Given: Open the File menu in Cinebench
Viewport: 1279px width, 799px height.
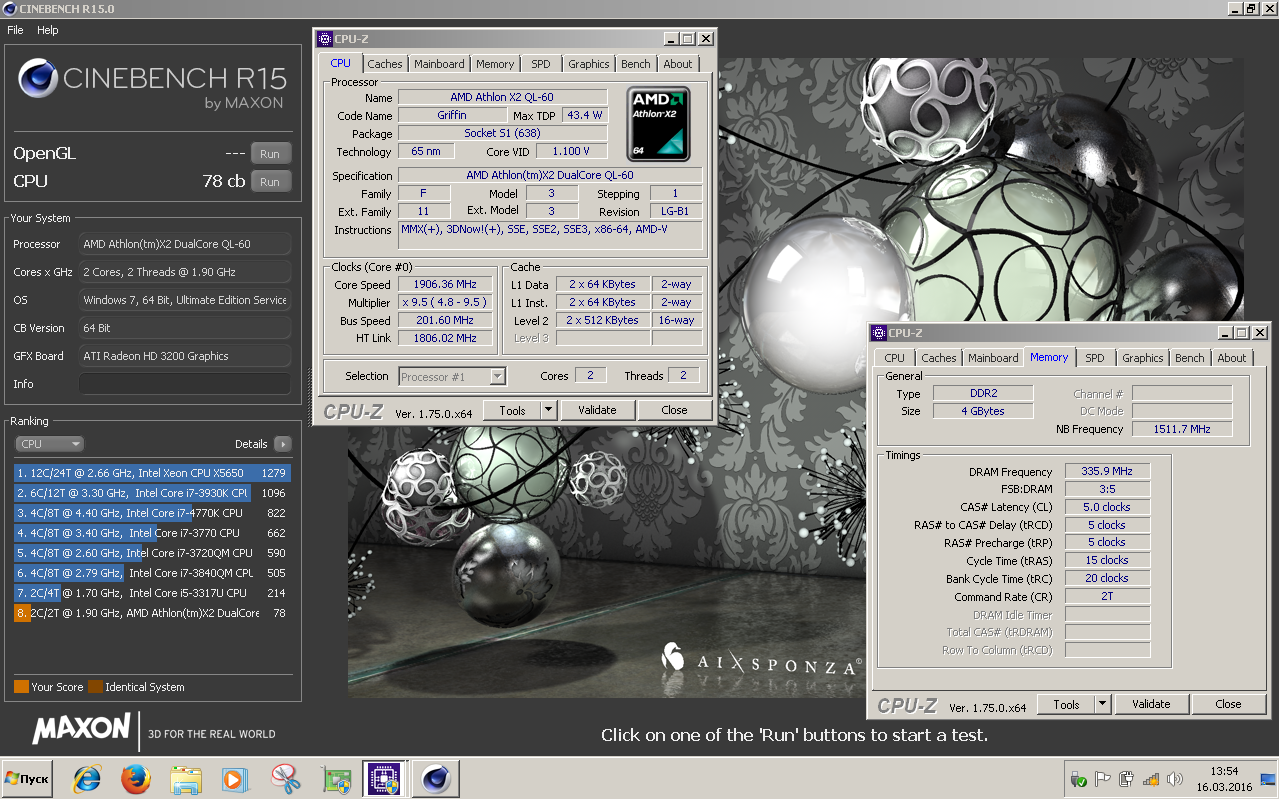Looking at the screenshot, I should click(15, 30).
